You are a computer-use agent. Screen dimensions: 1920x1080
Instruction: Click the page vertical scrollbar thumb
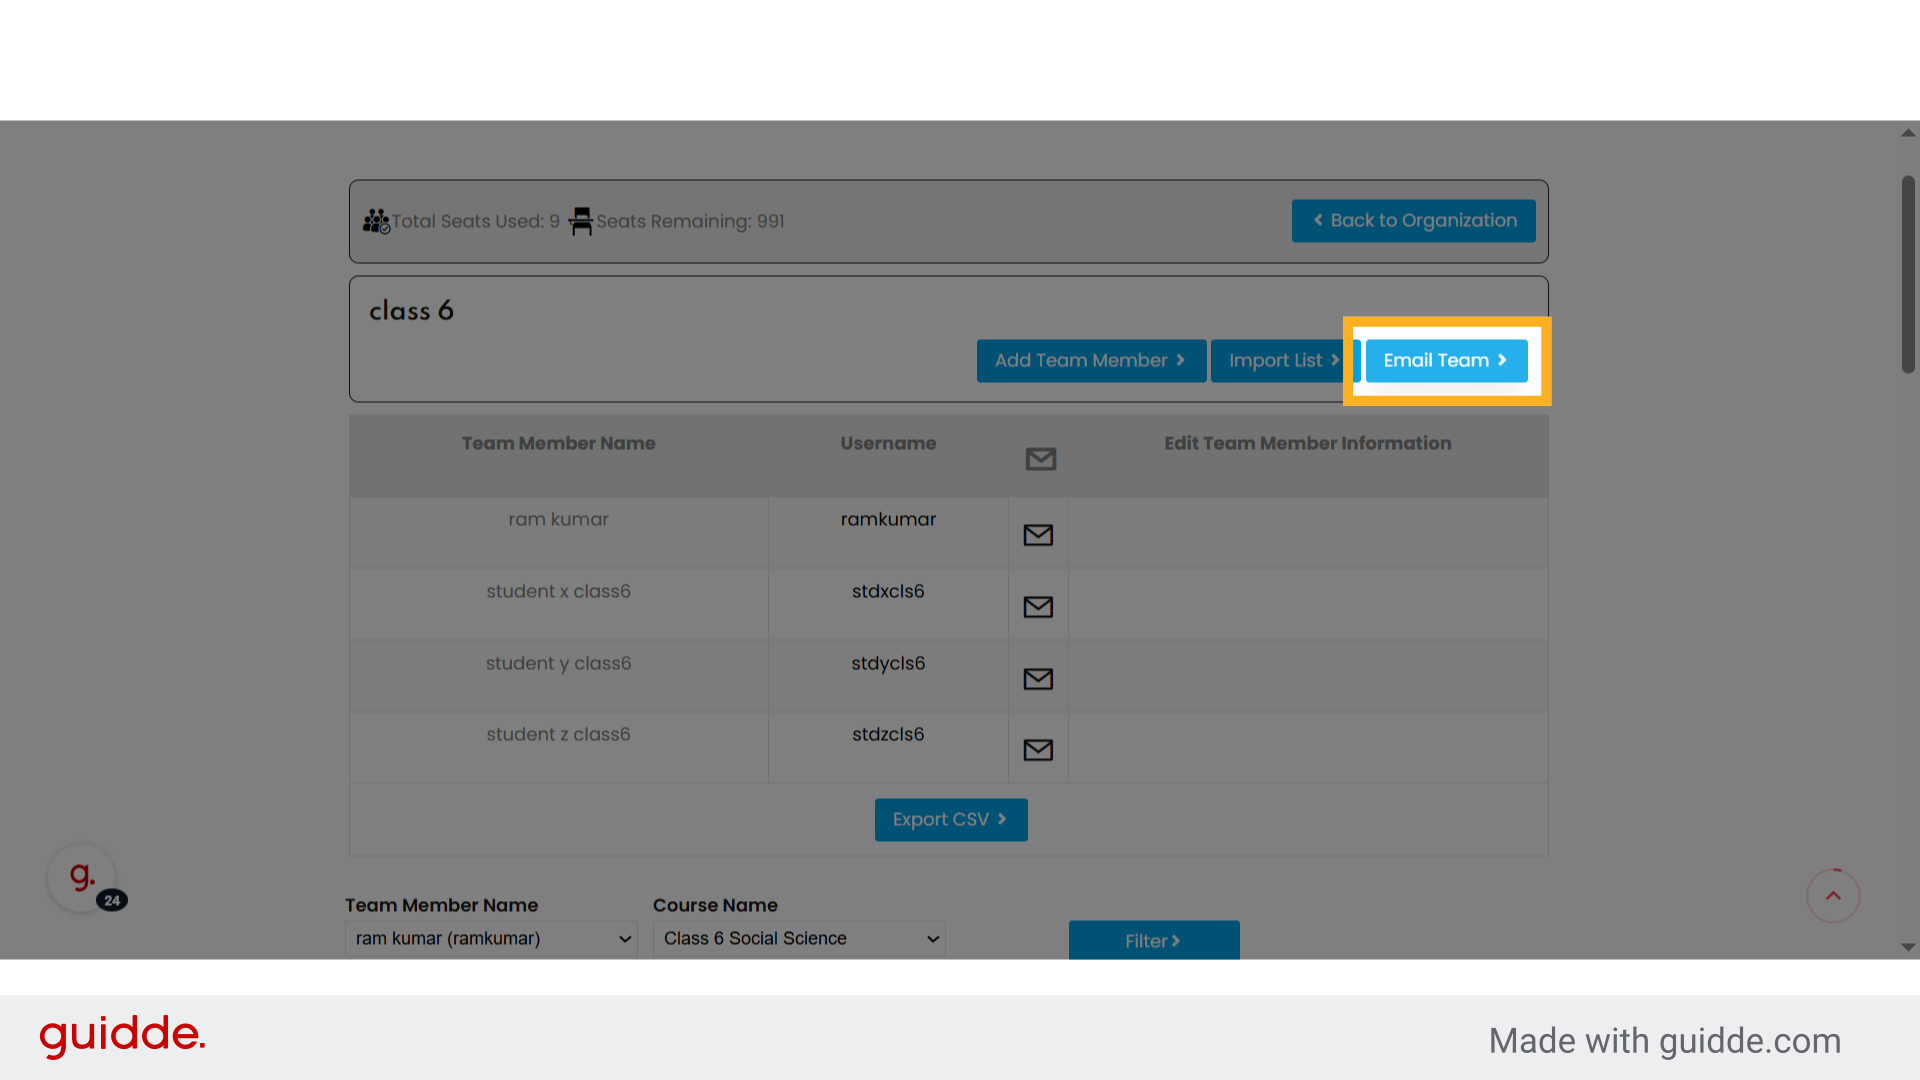pos(1908,275)
